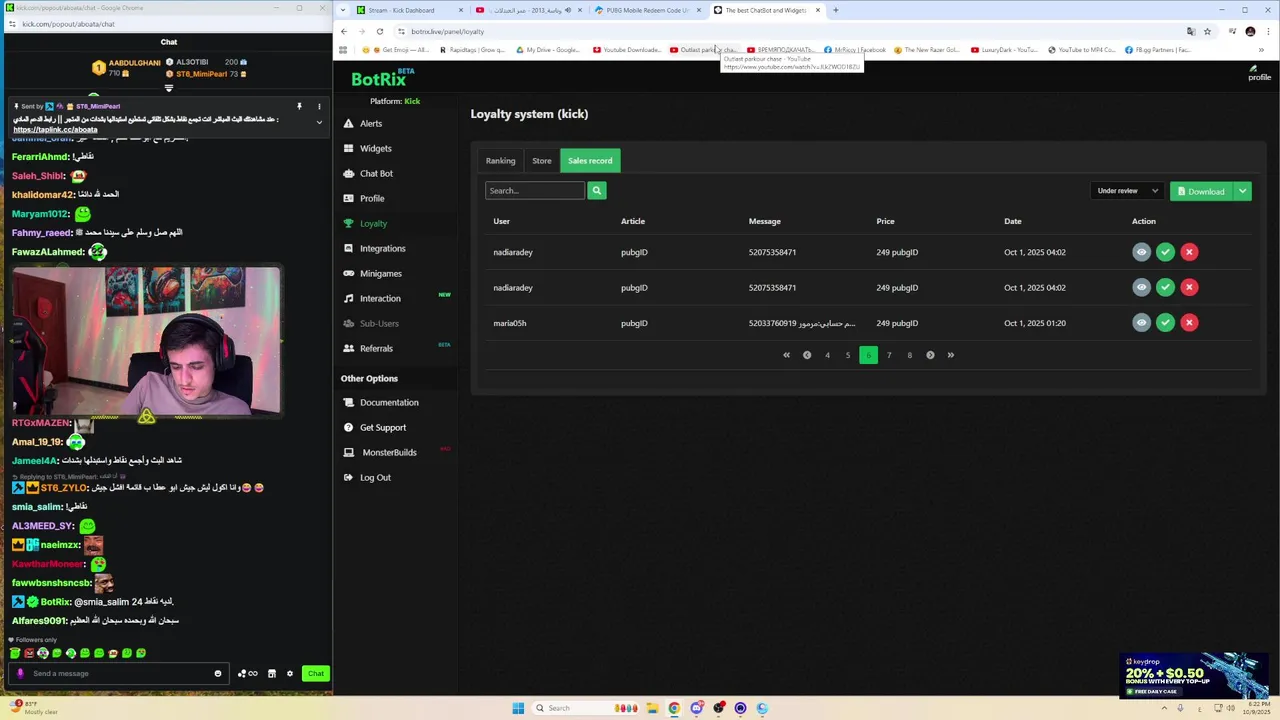
Task: Select the Sales record tab
Action: (590, 160)
